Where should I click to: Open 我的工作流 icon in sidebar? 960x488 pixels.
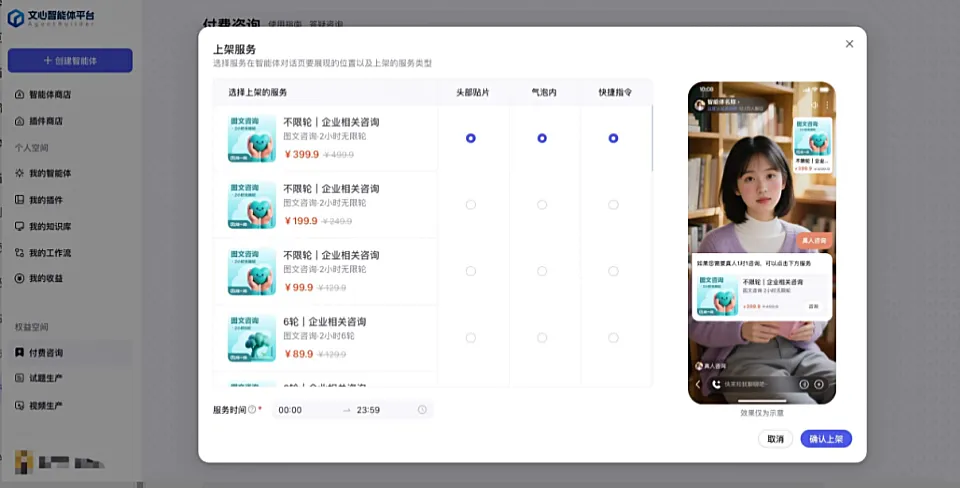coord(20,252)
